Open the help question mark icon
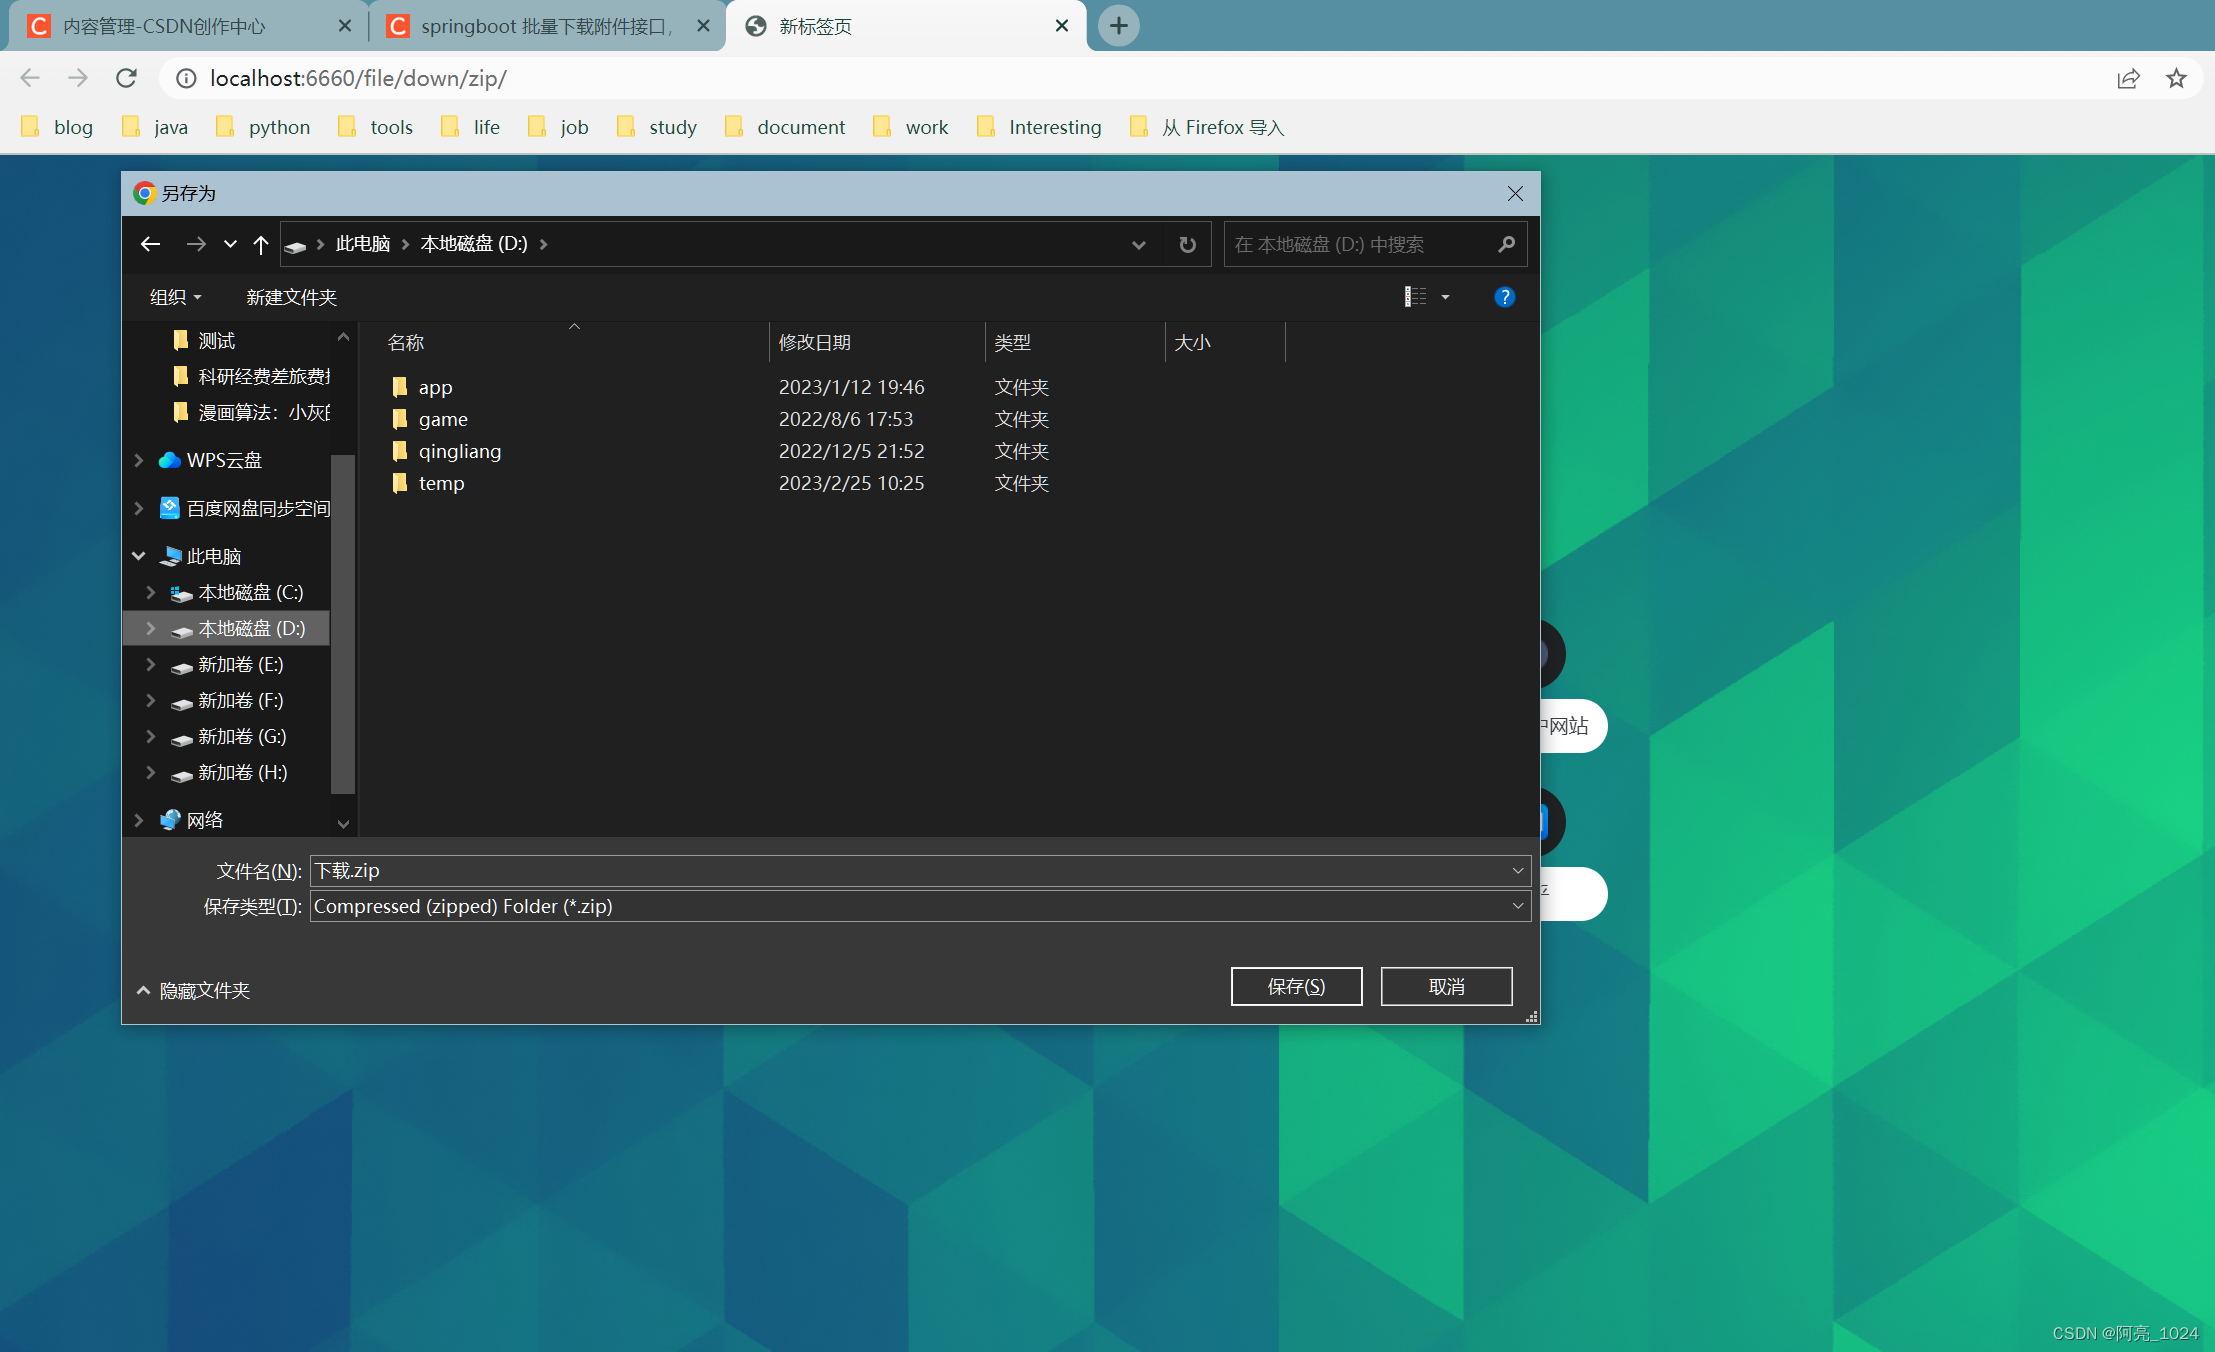2215x1352 pixels. point(1504,297)
